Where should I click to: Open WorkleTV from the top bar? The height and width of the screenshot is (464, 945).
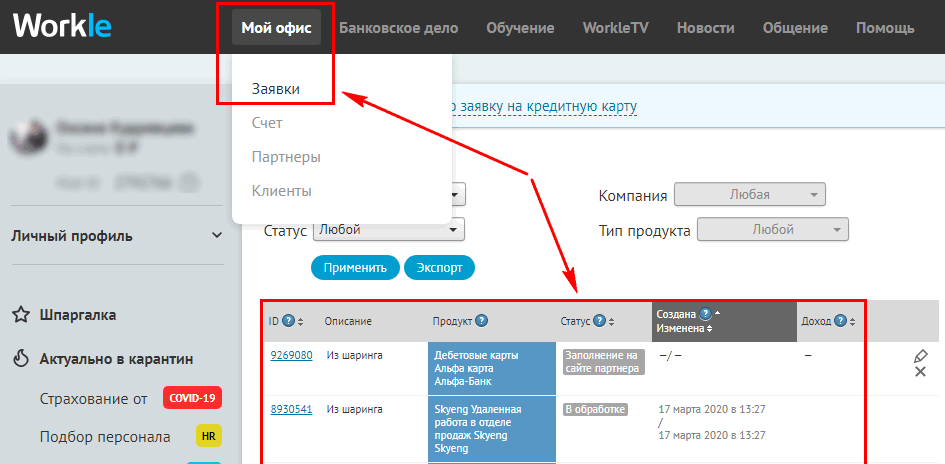615,28
